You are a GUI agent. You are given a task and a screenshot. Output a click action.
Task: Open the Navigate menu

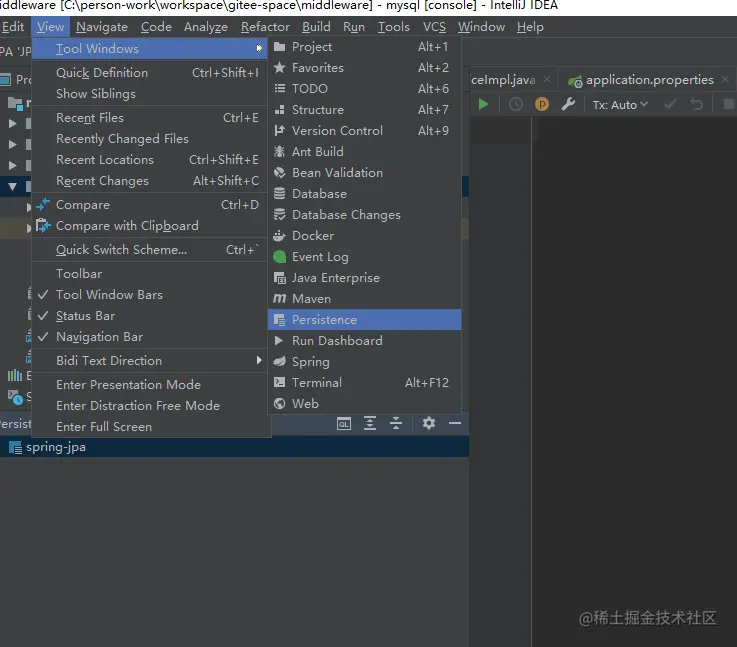pyautogui.click(x=102, y=27)
